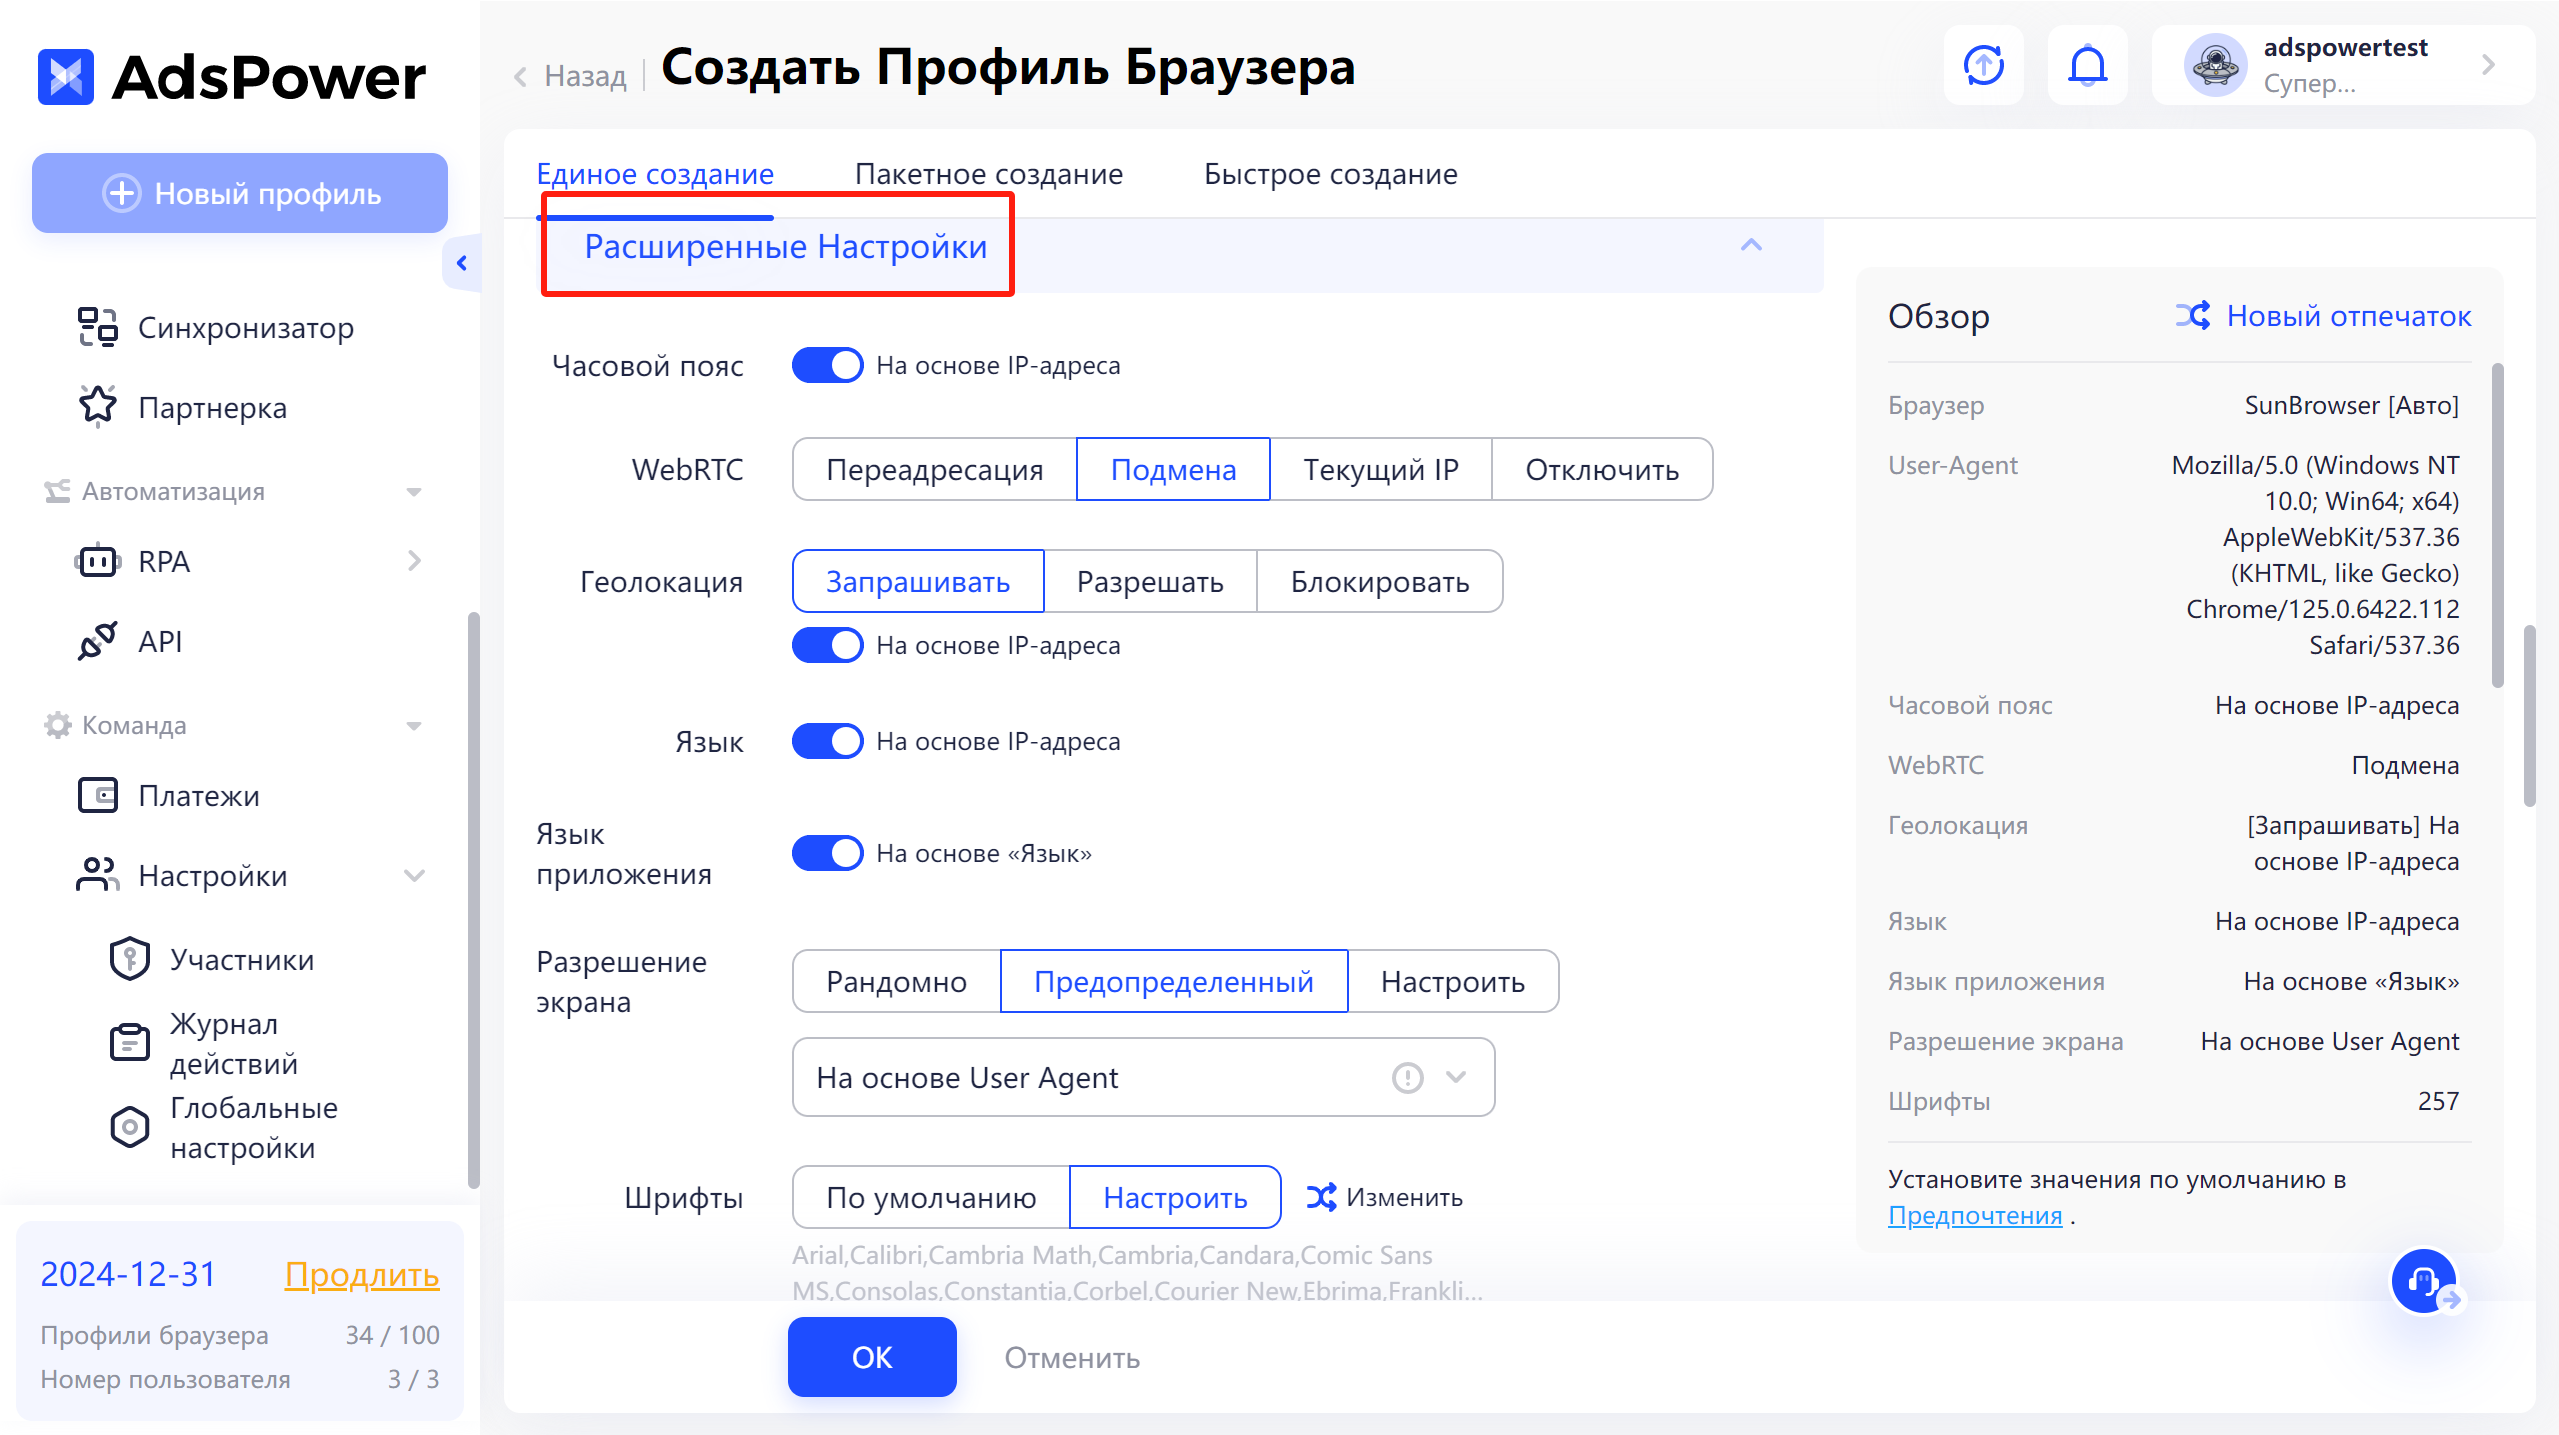Image resolution: width=2559 pixels, height=1435 pixels.
Task: Click the back arrow next to Назад
Action: pyautogui.click(x=520, y=76)
